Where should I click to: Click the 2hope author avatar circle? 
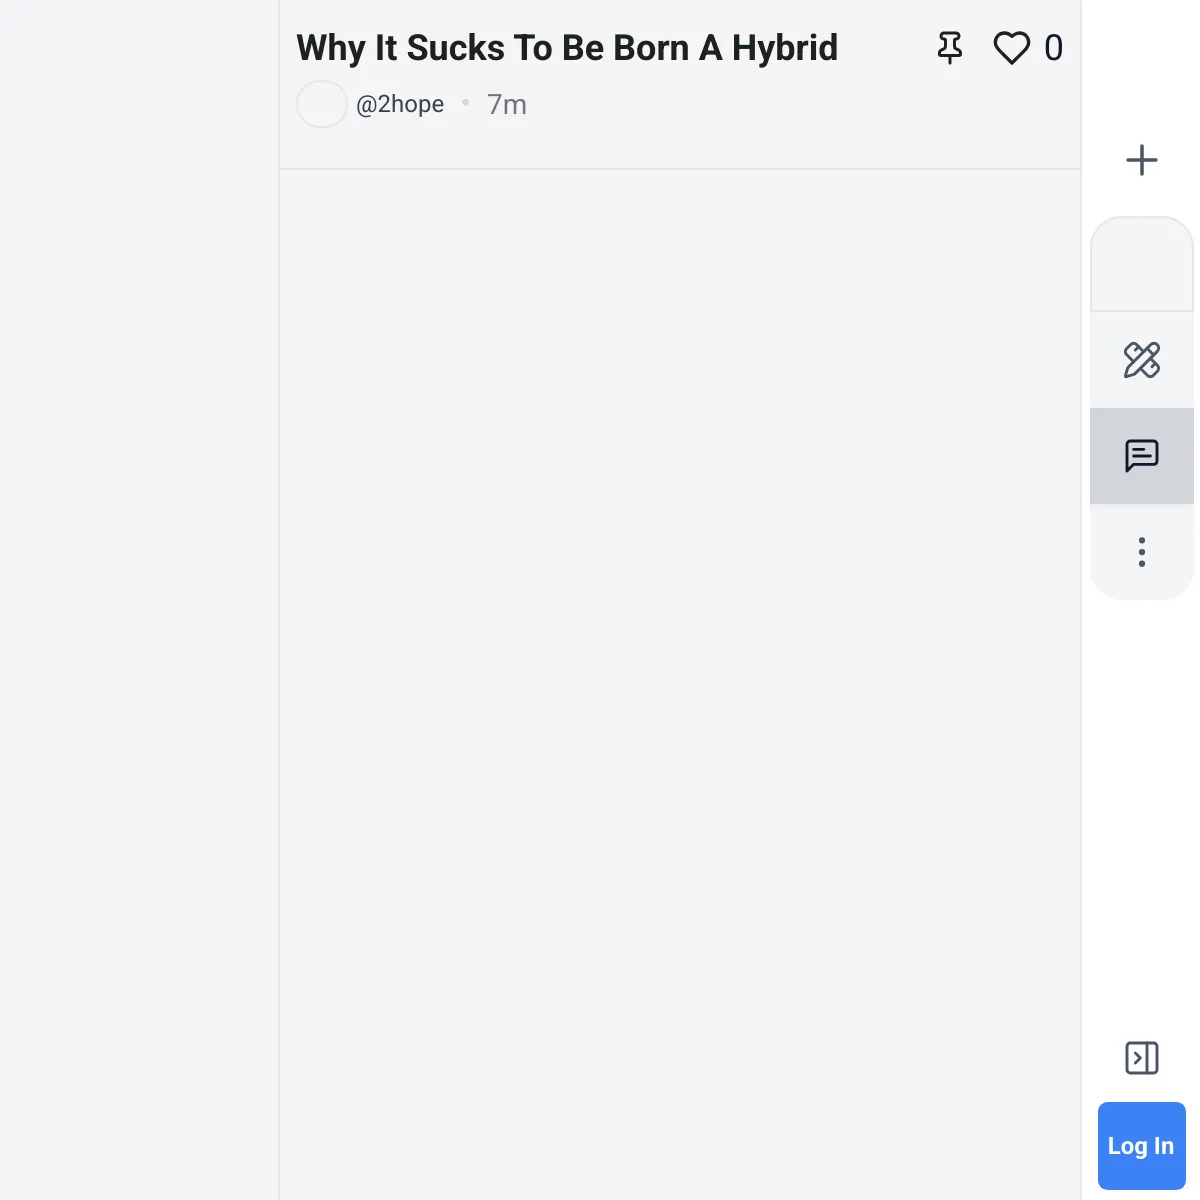tap(322, 104)
